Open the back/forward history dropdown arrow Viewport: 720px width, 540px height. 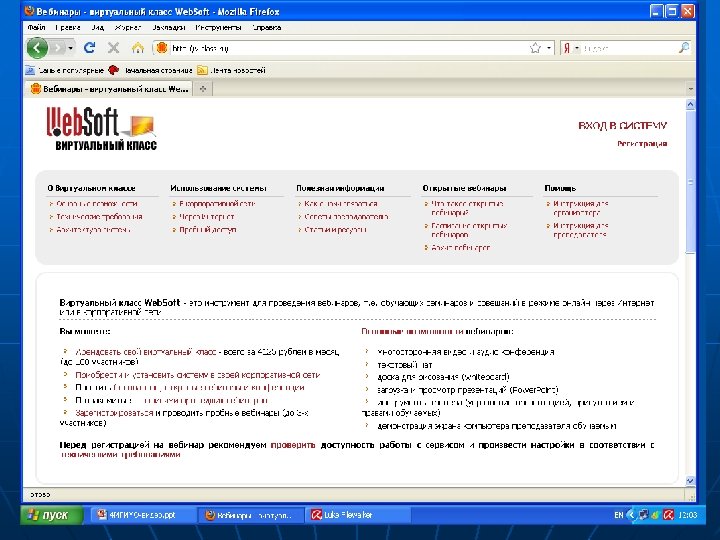(x=70, y=48)
